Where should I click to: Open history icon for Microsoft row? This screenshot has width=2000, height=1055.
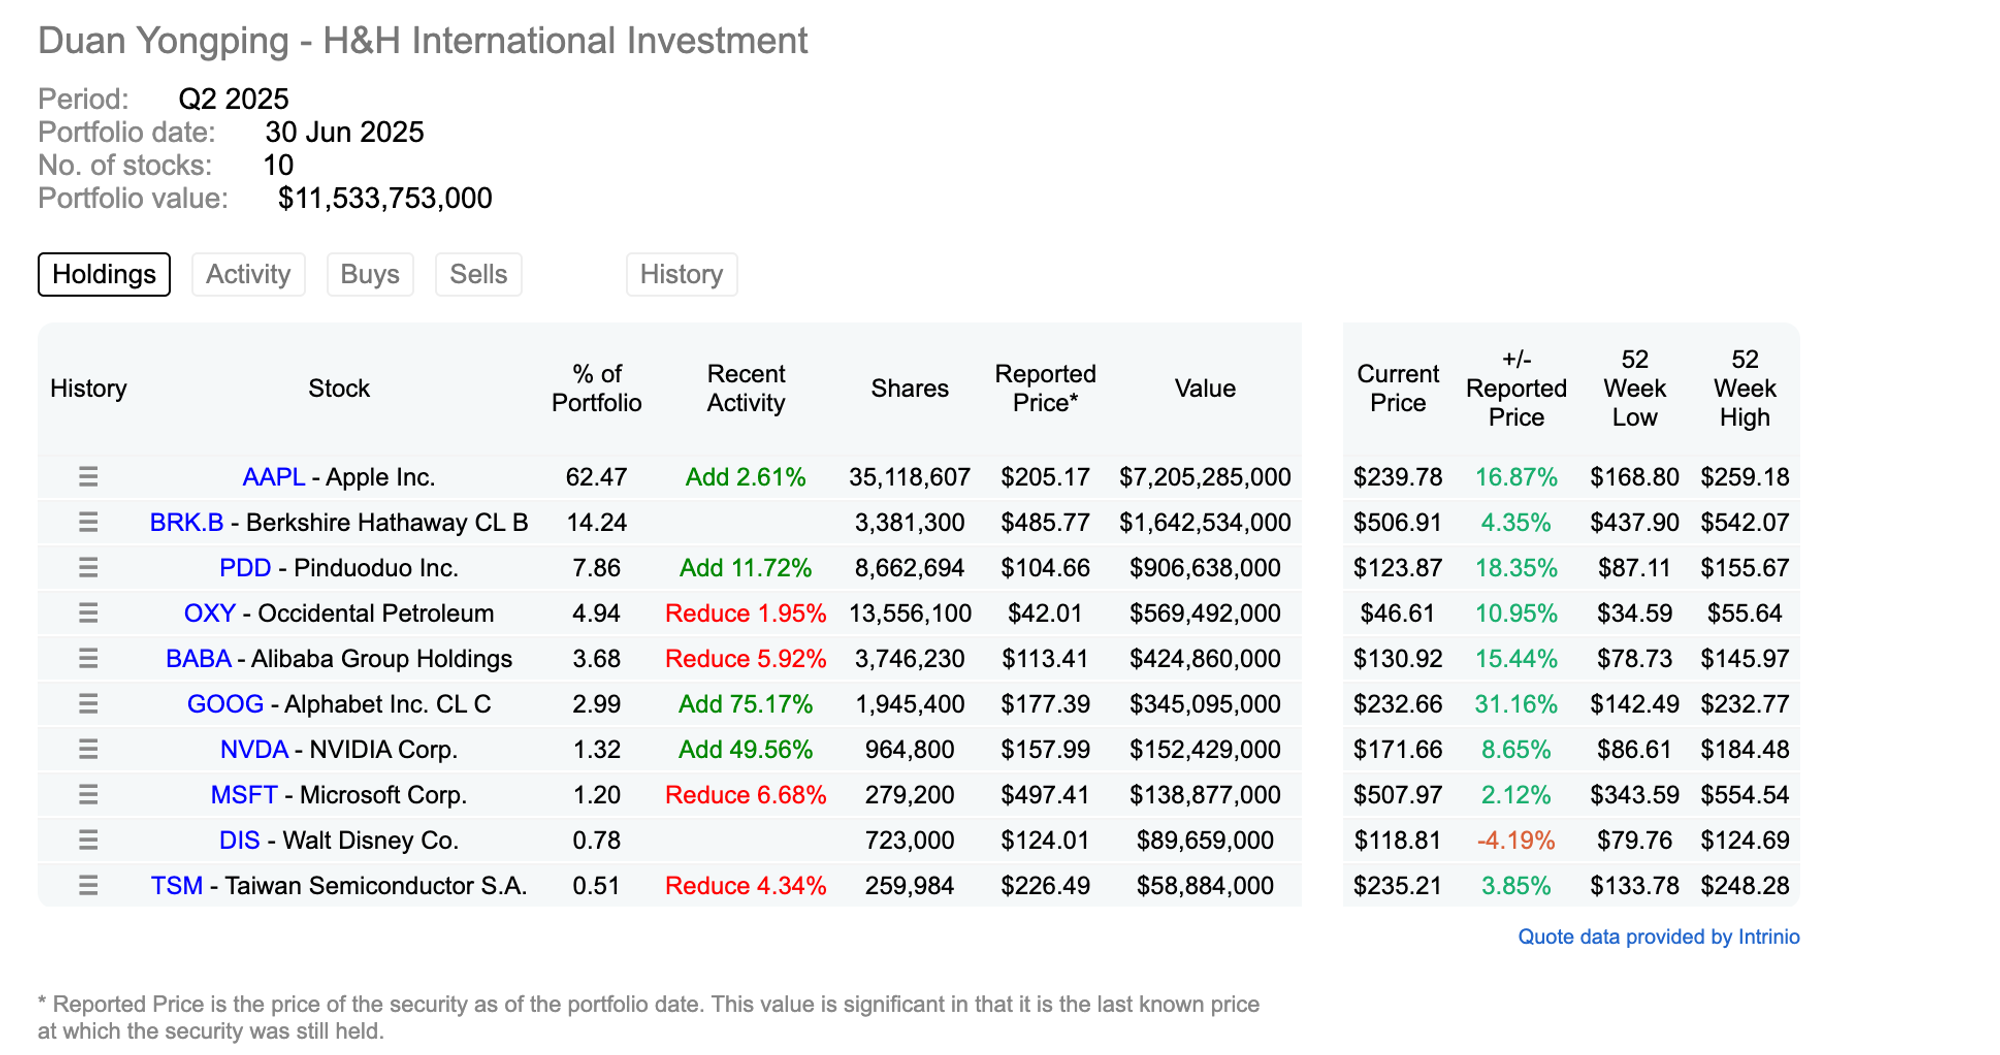(88, 795)
